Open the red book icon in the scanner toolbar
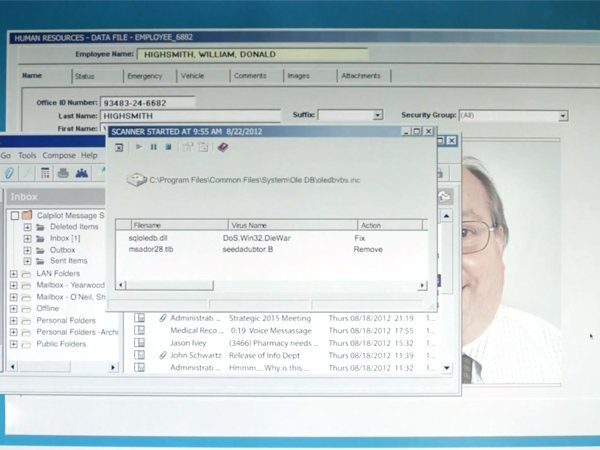This screenshot has width=600, height=450. coord(223,147)
